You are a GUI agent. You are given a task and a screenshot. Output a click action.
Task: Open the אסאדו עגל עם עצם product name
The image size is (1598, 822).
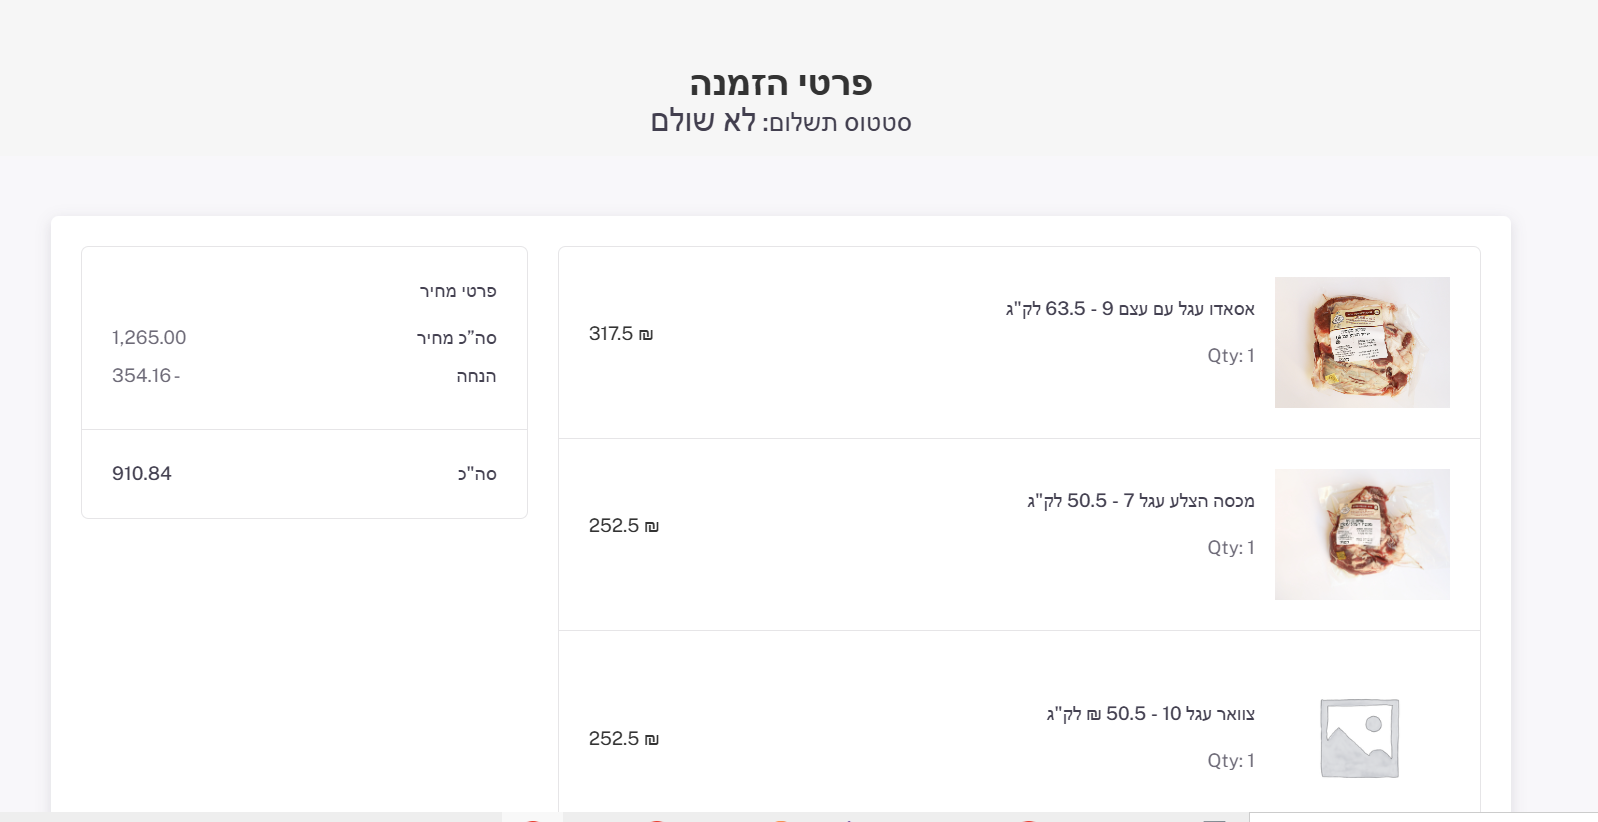1130,309
